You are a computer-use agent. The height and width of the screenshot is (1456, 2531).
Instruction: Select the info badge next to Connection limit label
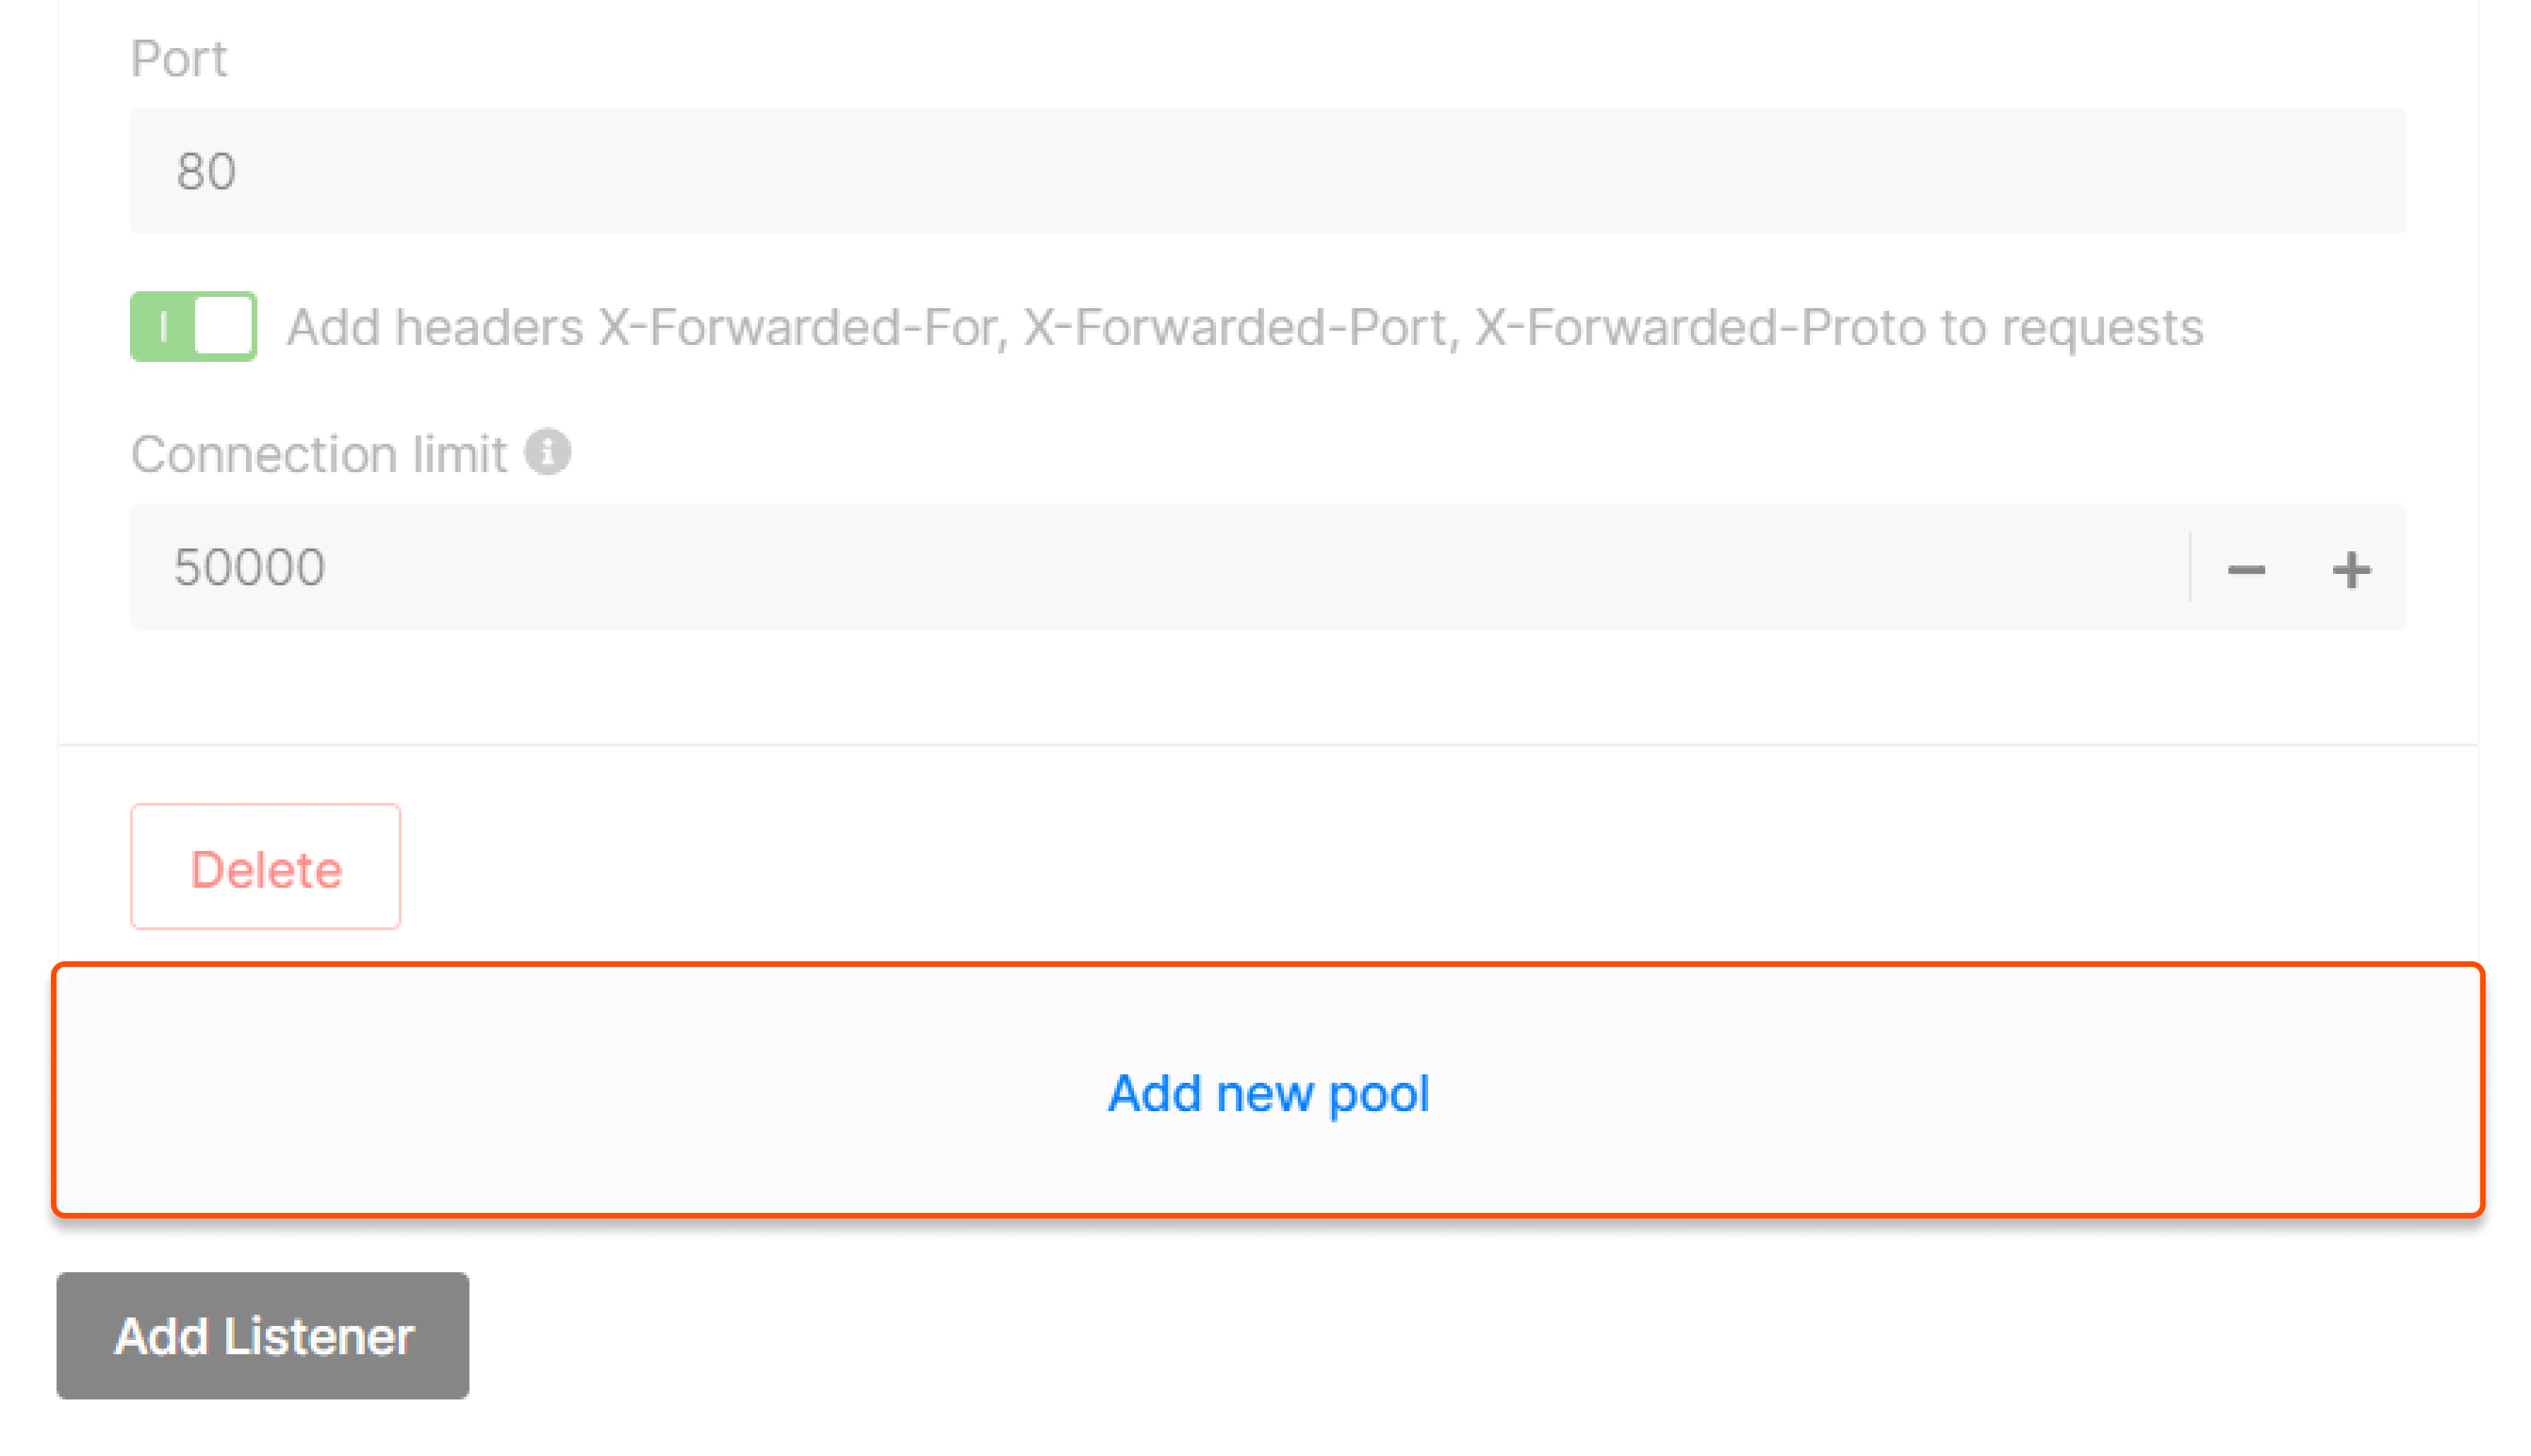click(x=548, y=452)
